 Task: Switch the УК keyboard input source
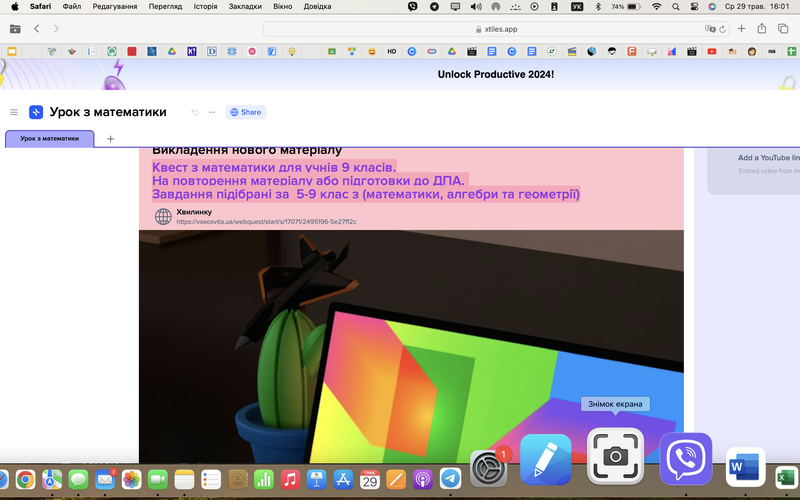(577, 7)
